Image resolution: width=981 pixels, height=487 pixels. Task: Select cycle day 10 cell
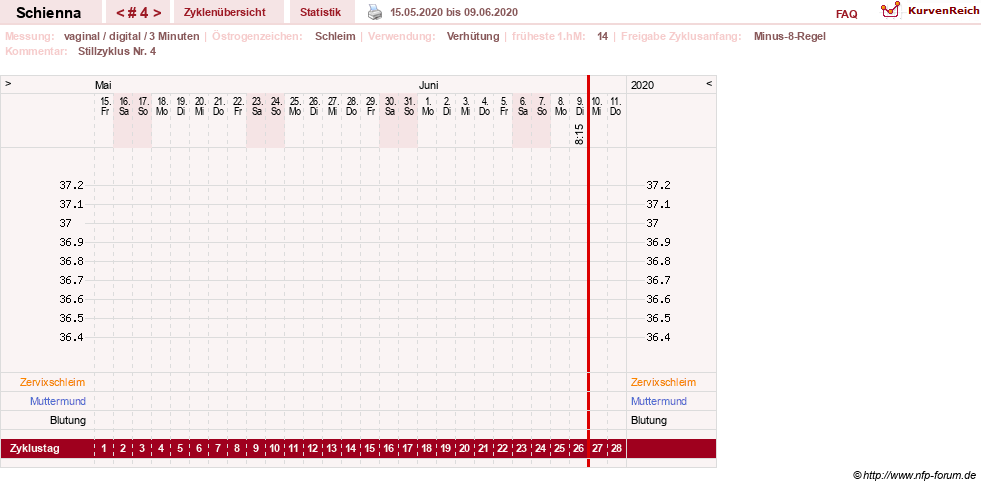click(x=275, y=448)
